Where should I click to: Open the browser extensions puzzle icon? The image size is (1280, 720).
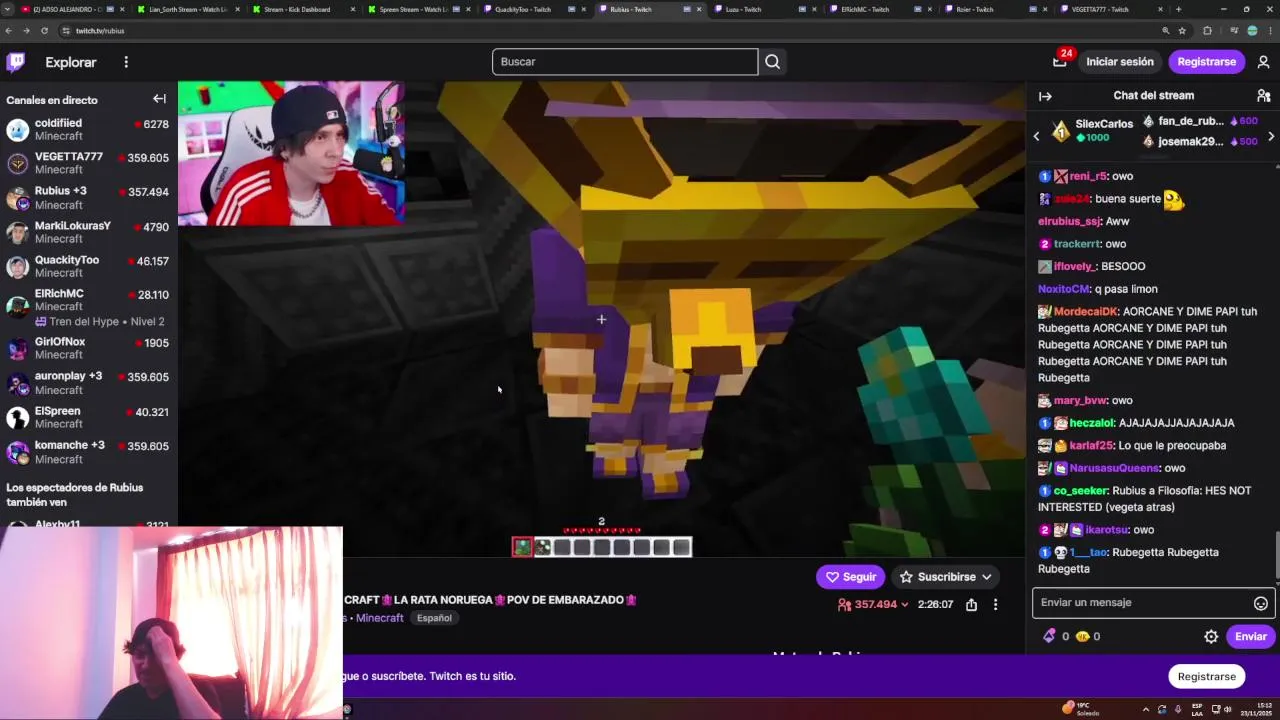click(x=1207, y=31)
